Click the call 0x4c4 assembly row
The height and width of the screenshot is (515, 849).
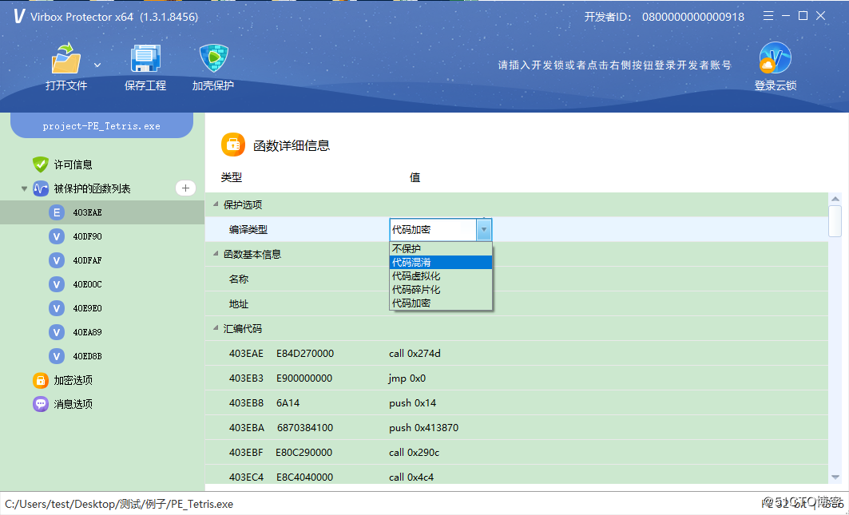[517, 475]
